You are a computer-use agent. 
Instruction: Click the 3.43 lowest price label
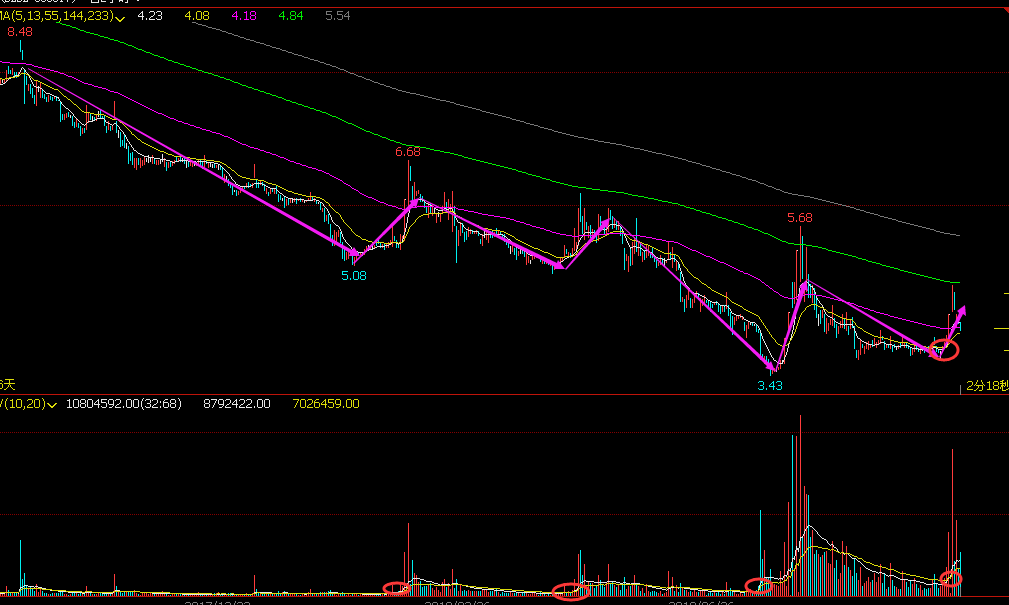click(770, 386)
